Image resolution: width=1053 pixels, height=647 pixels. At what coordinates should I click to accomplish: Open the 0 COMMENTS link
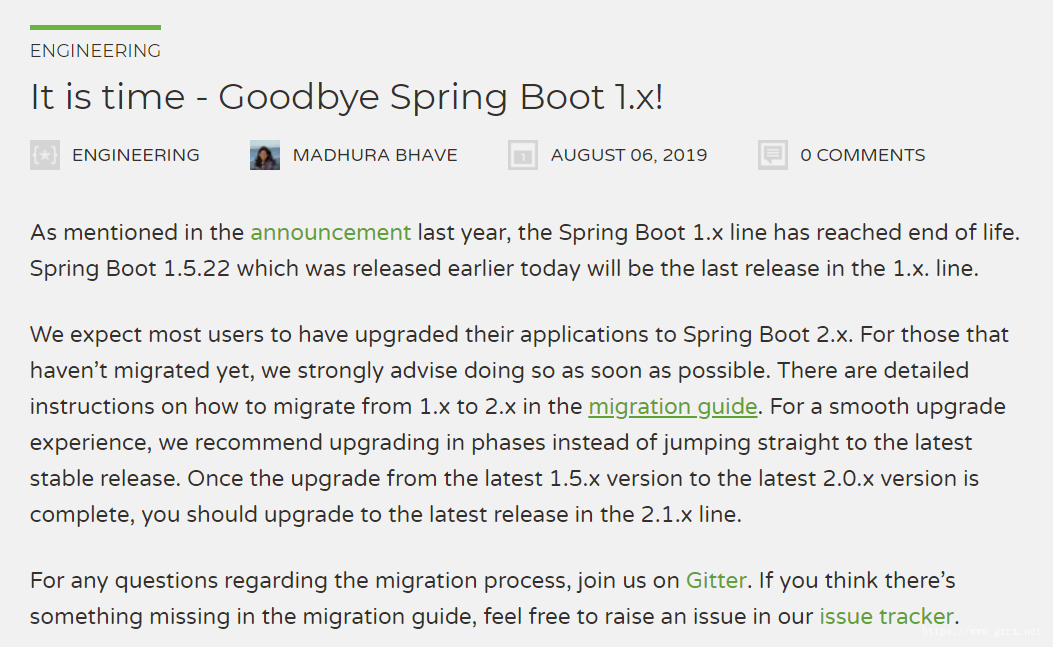[x=862, y=155]
